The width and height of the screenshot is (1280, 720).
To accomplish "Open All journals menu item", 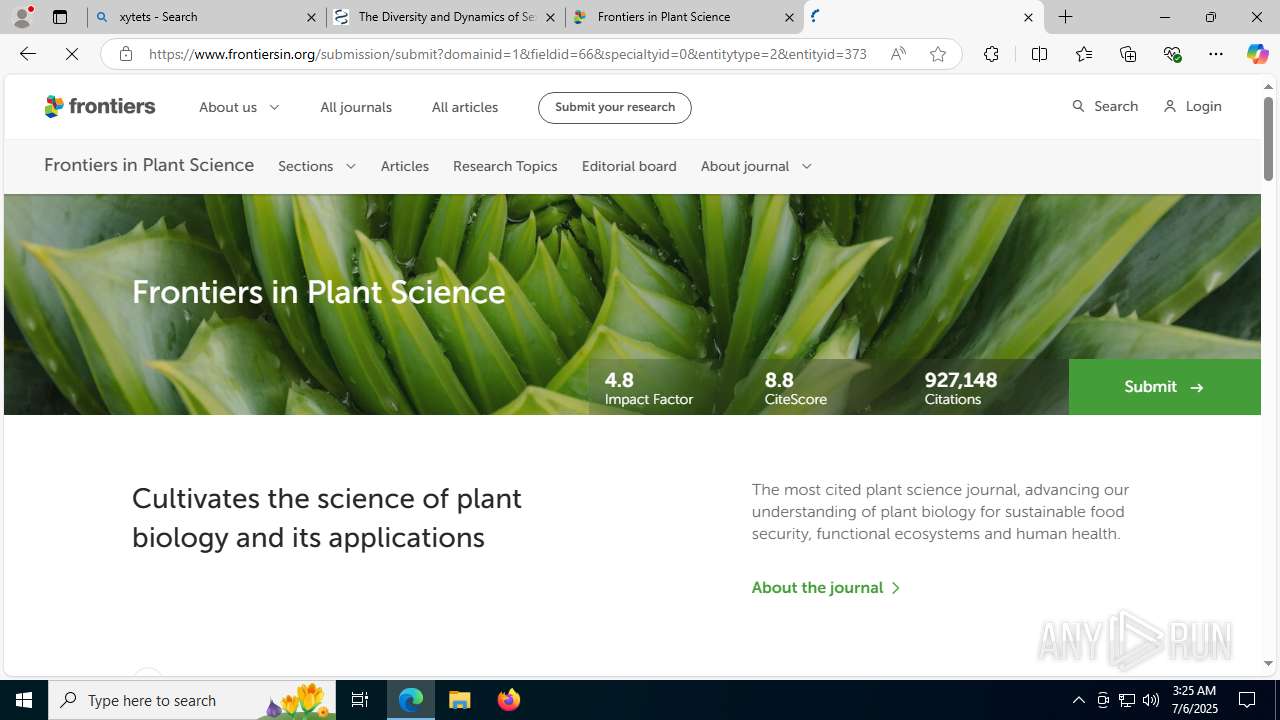I will [x=356, y=107].
